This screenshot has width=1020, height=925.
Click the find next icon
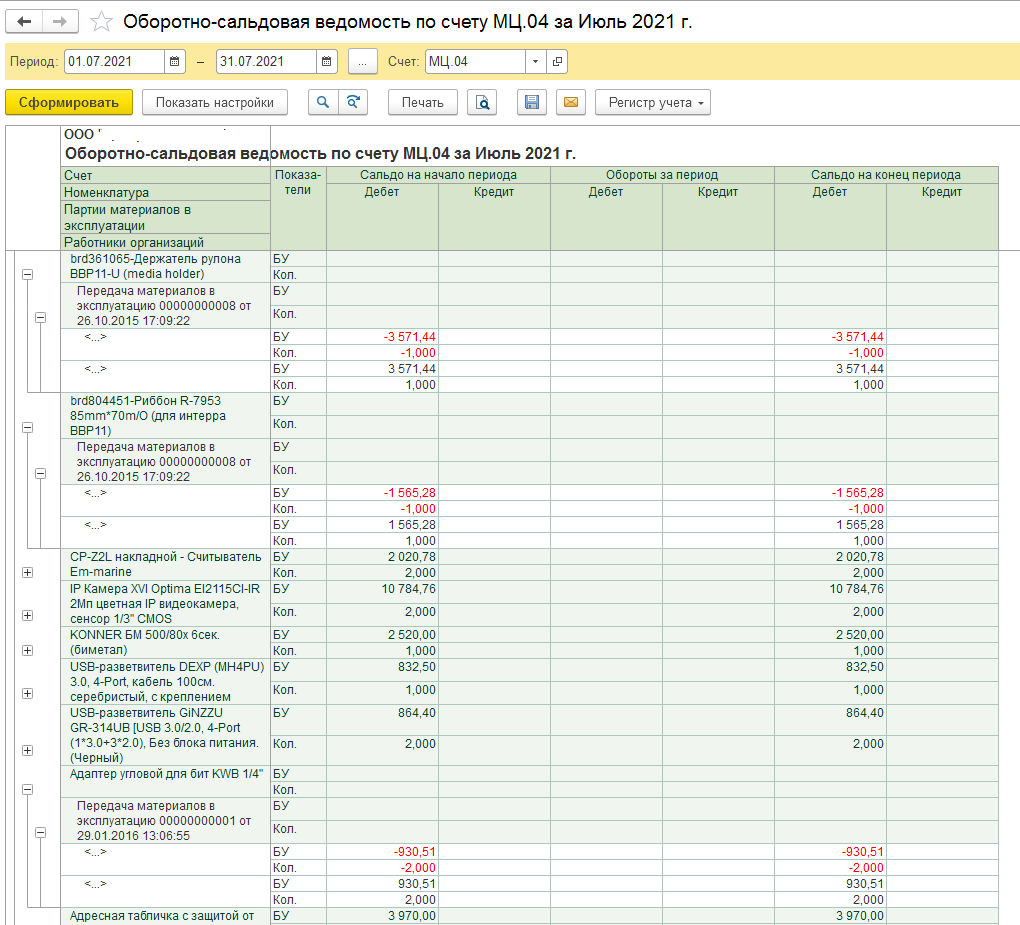coord(352,102)
